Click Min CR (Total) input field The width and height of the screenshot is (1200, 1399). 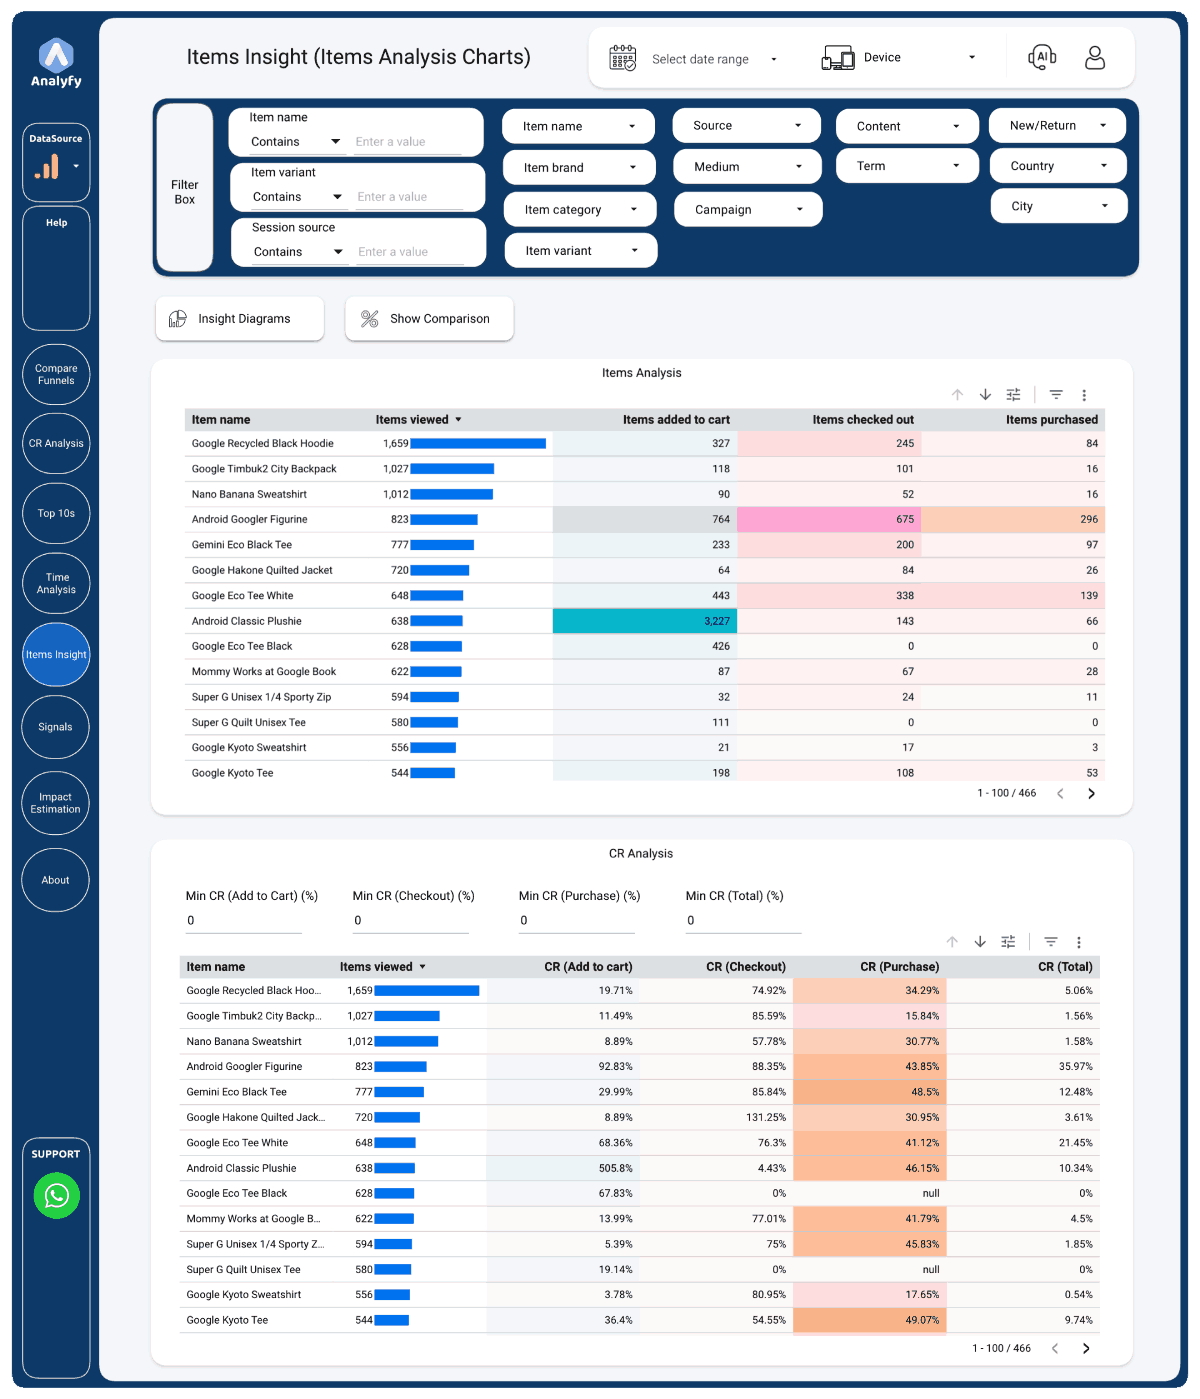(x=743, y=921)
